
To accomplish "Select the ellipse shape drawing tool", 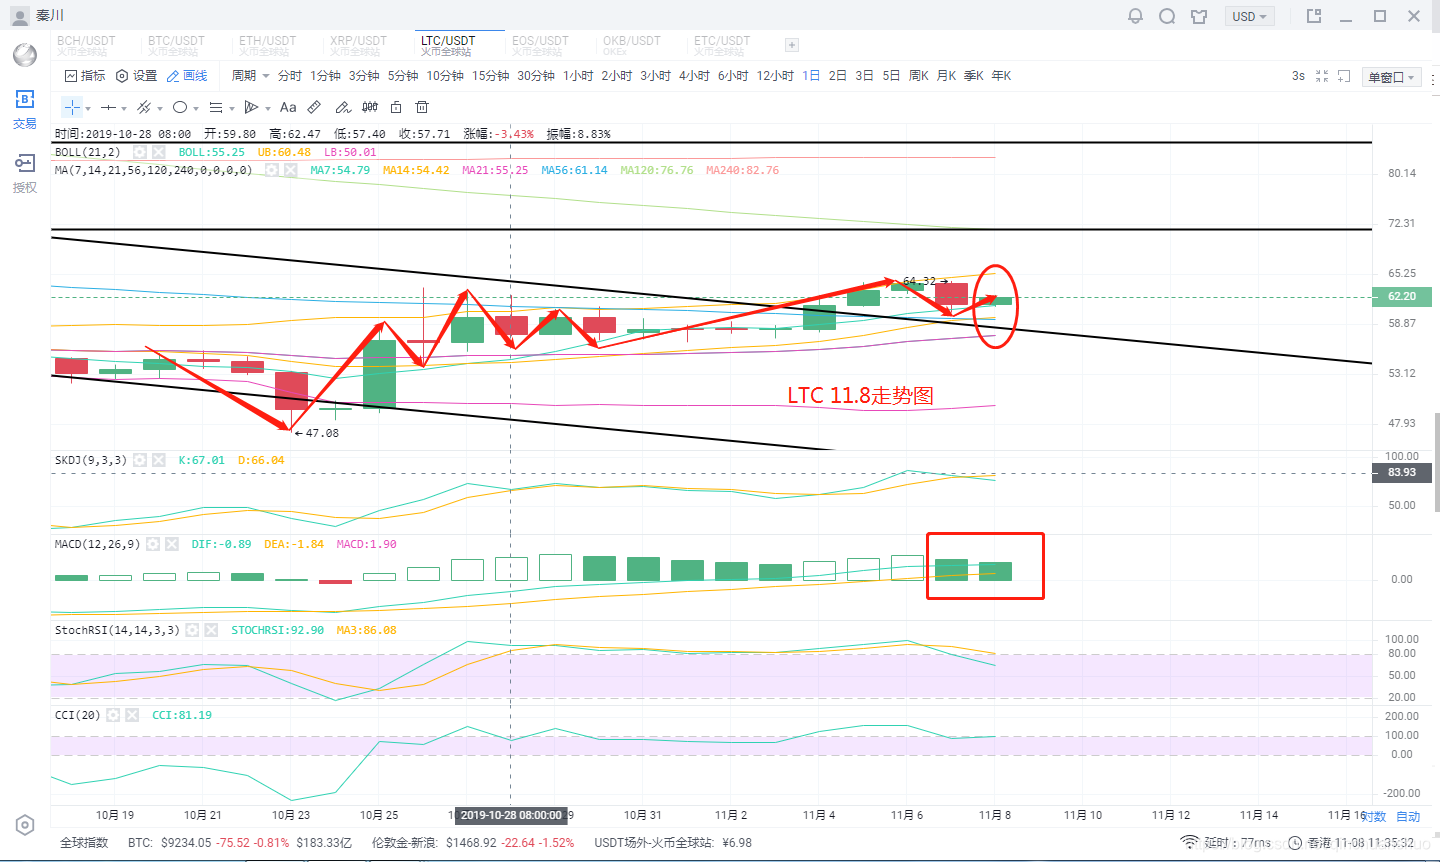I will click(x=180, y=107).
